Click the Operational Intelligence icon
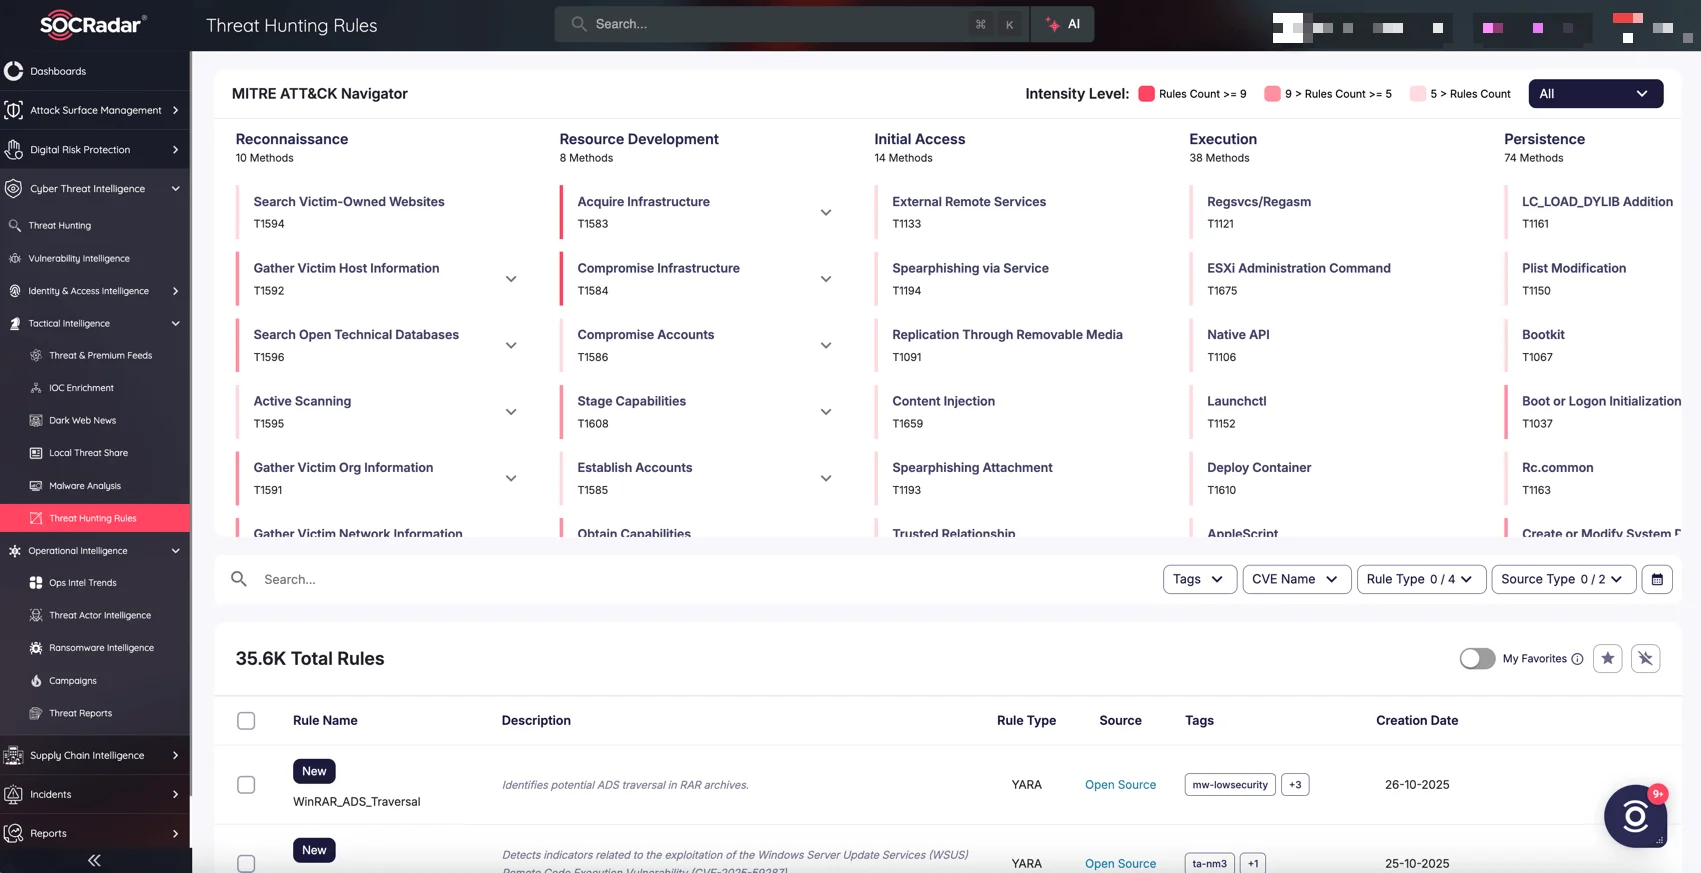 click(x=15, y=551)
